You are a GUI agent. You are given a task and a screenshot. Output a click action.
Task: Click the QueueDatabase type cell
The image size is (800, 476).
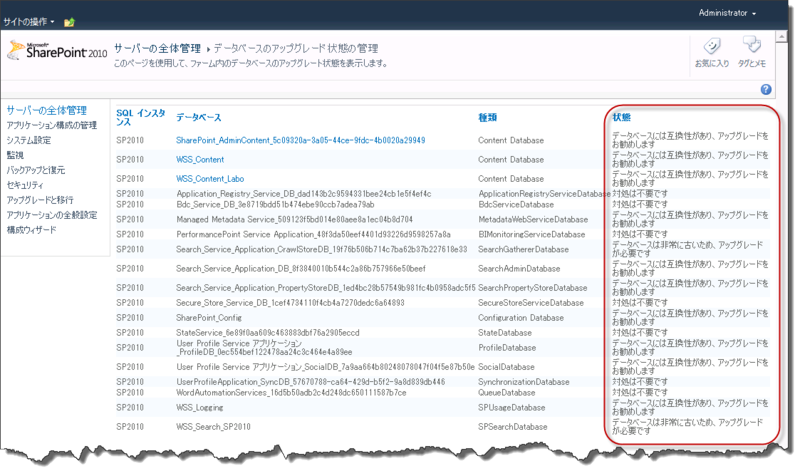coord(507,393)
